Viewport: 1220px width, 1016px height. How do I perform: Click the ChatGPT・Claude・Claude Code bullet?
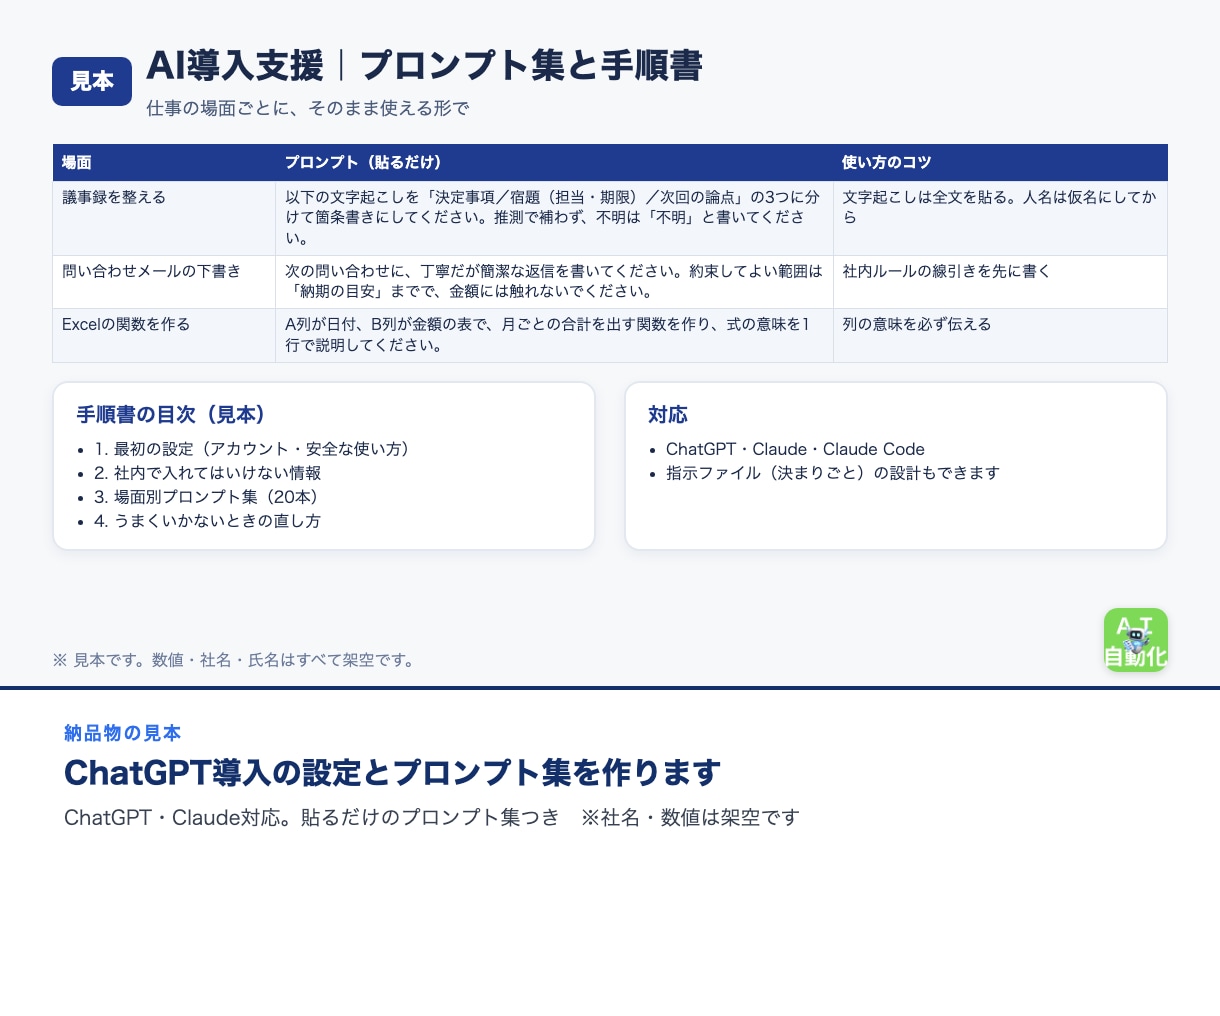[795, 449]
